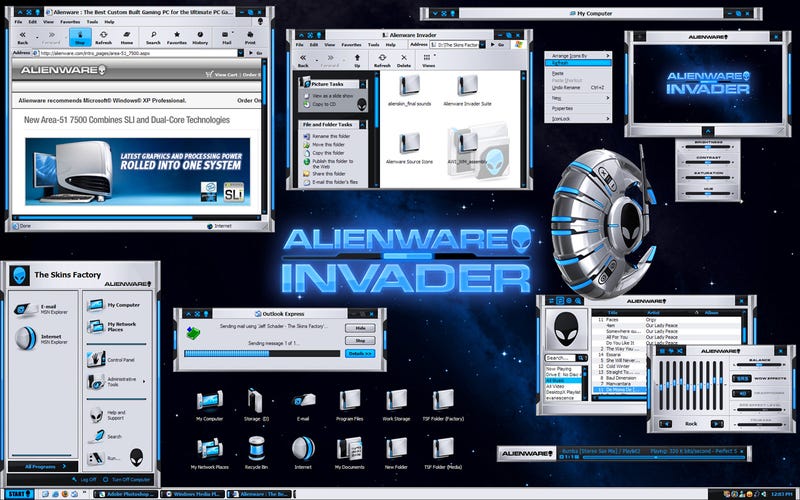Viewport: 800px width, 500px height.
Task: Toggle SRS WOW Effects button in equalizer
Action: click(x=741, y=379)
